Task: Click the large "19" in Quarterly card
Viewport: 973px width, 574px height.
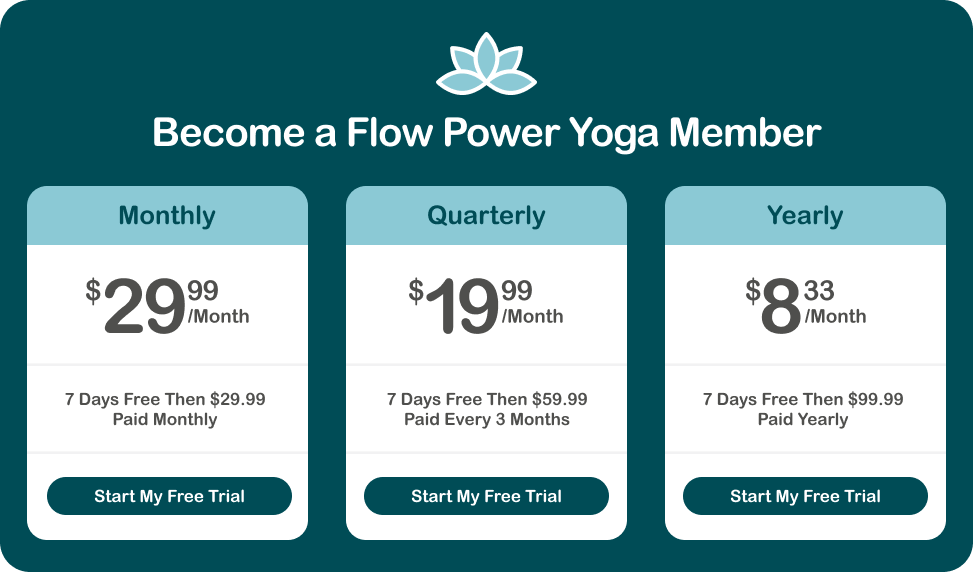Action: pyautogui.click(x=461, y=308)
